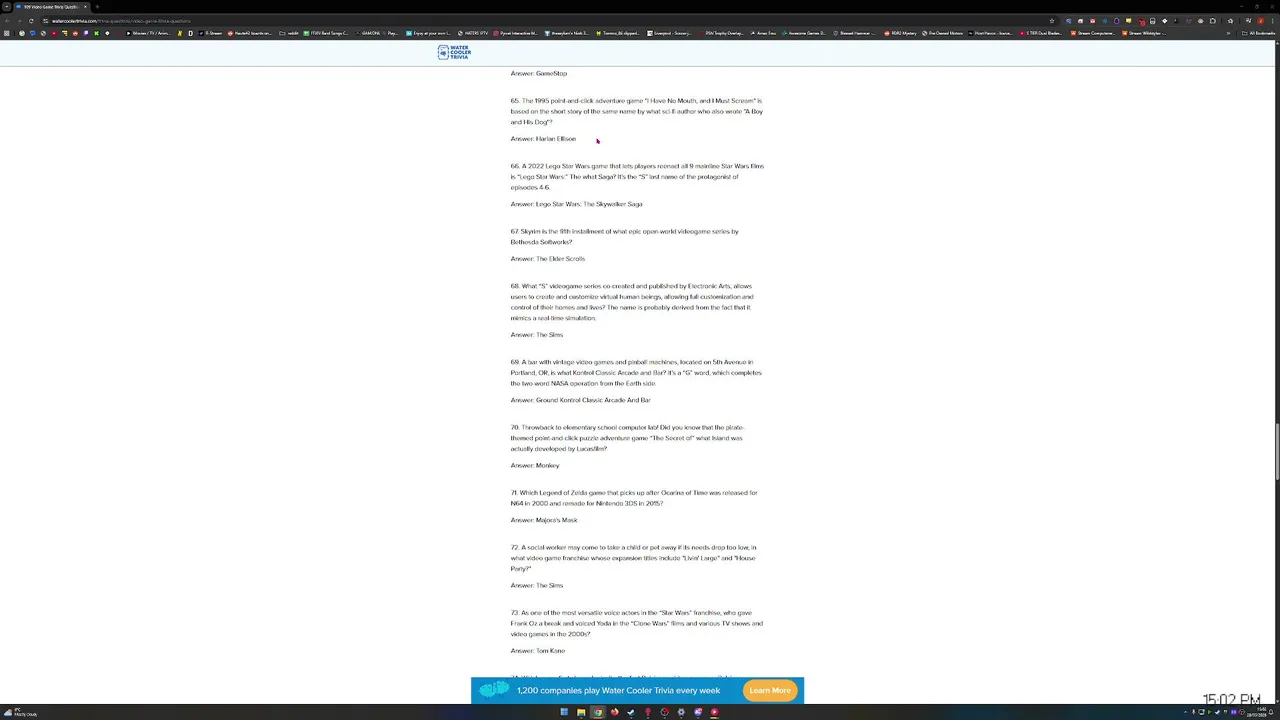Show hidden system tray icons

click(x=1186, y=712)
